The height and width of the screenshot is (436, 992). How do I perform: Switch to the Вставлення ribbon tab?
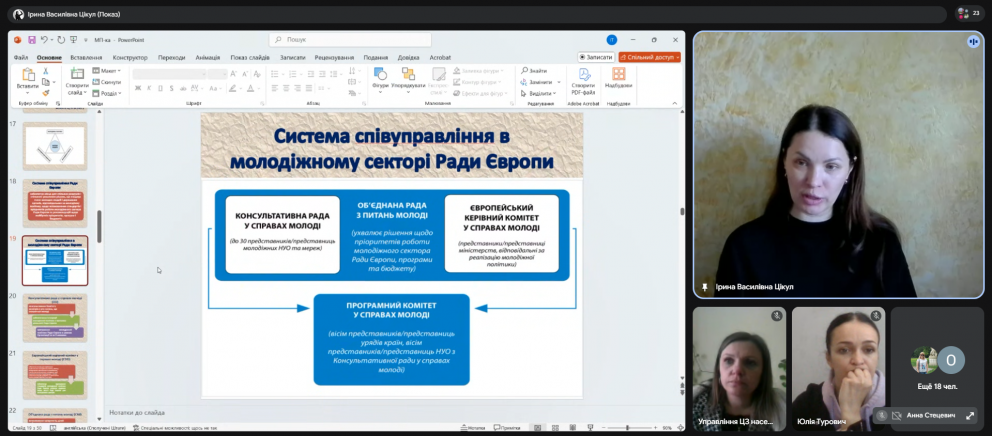[86, 57]
